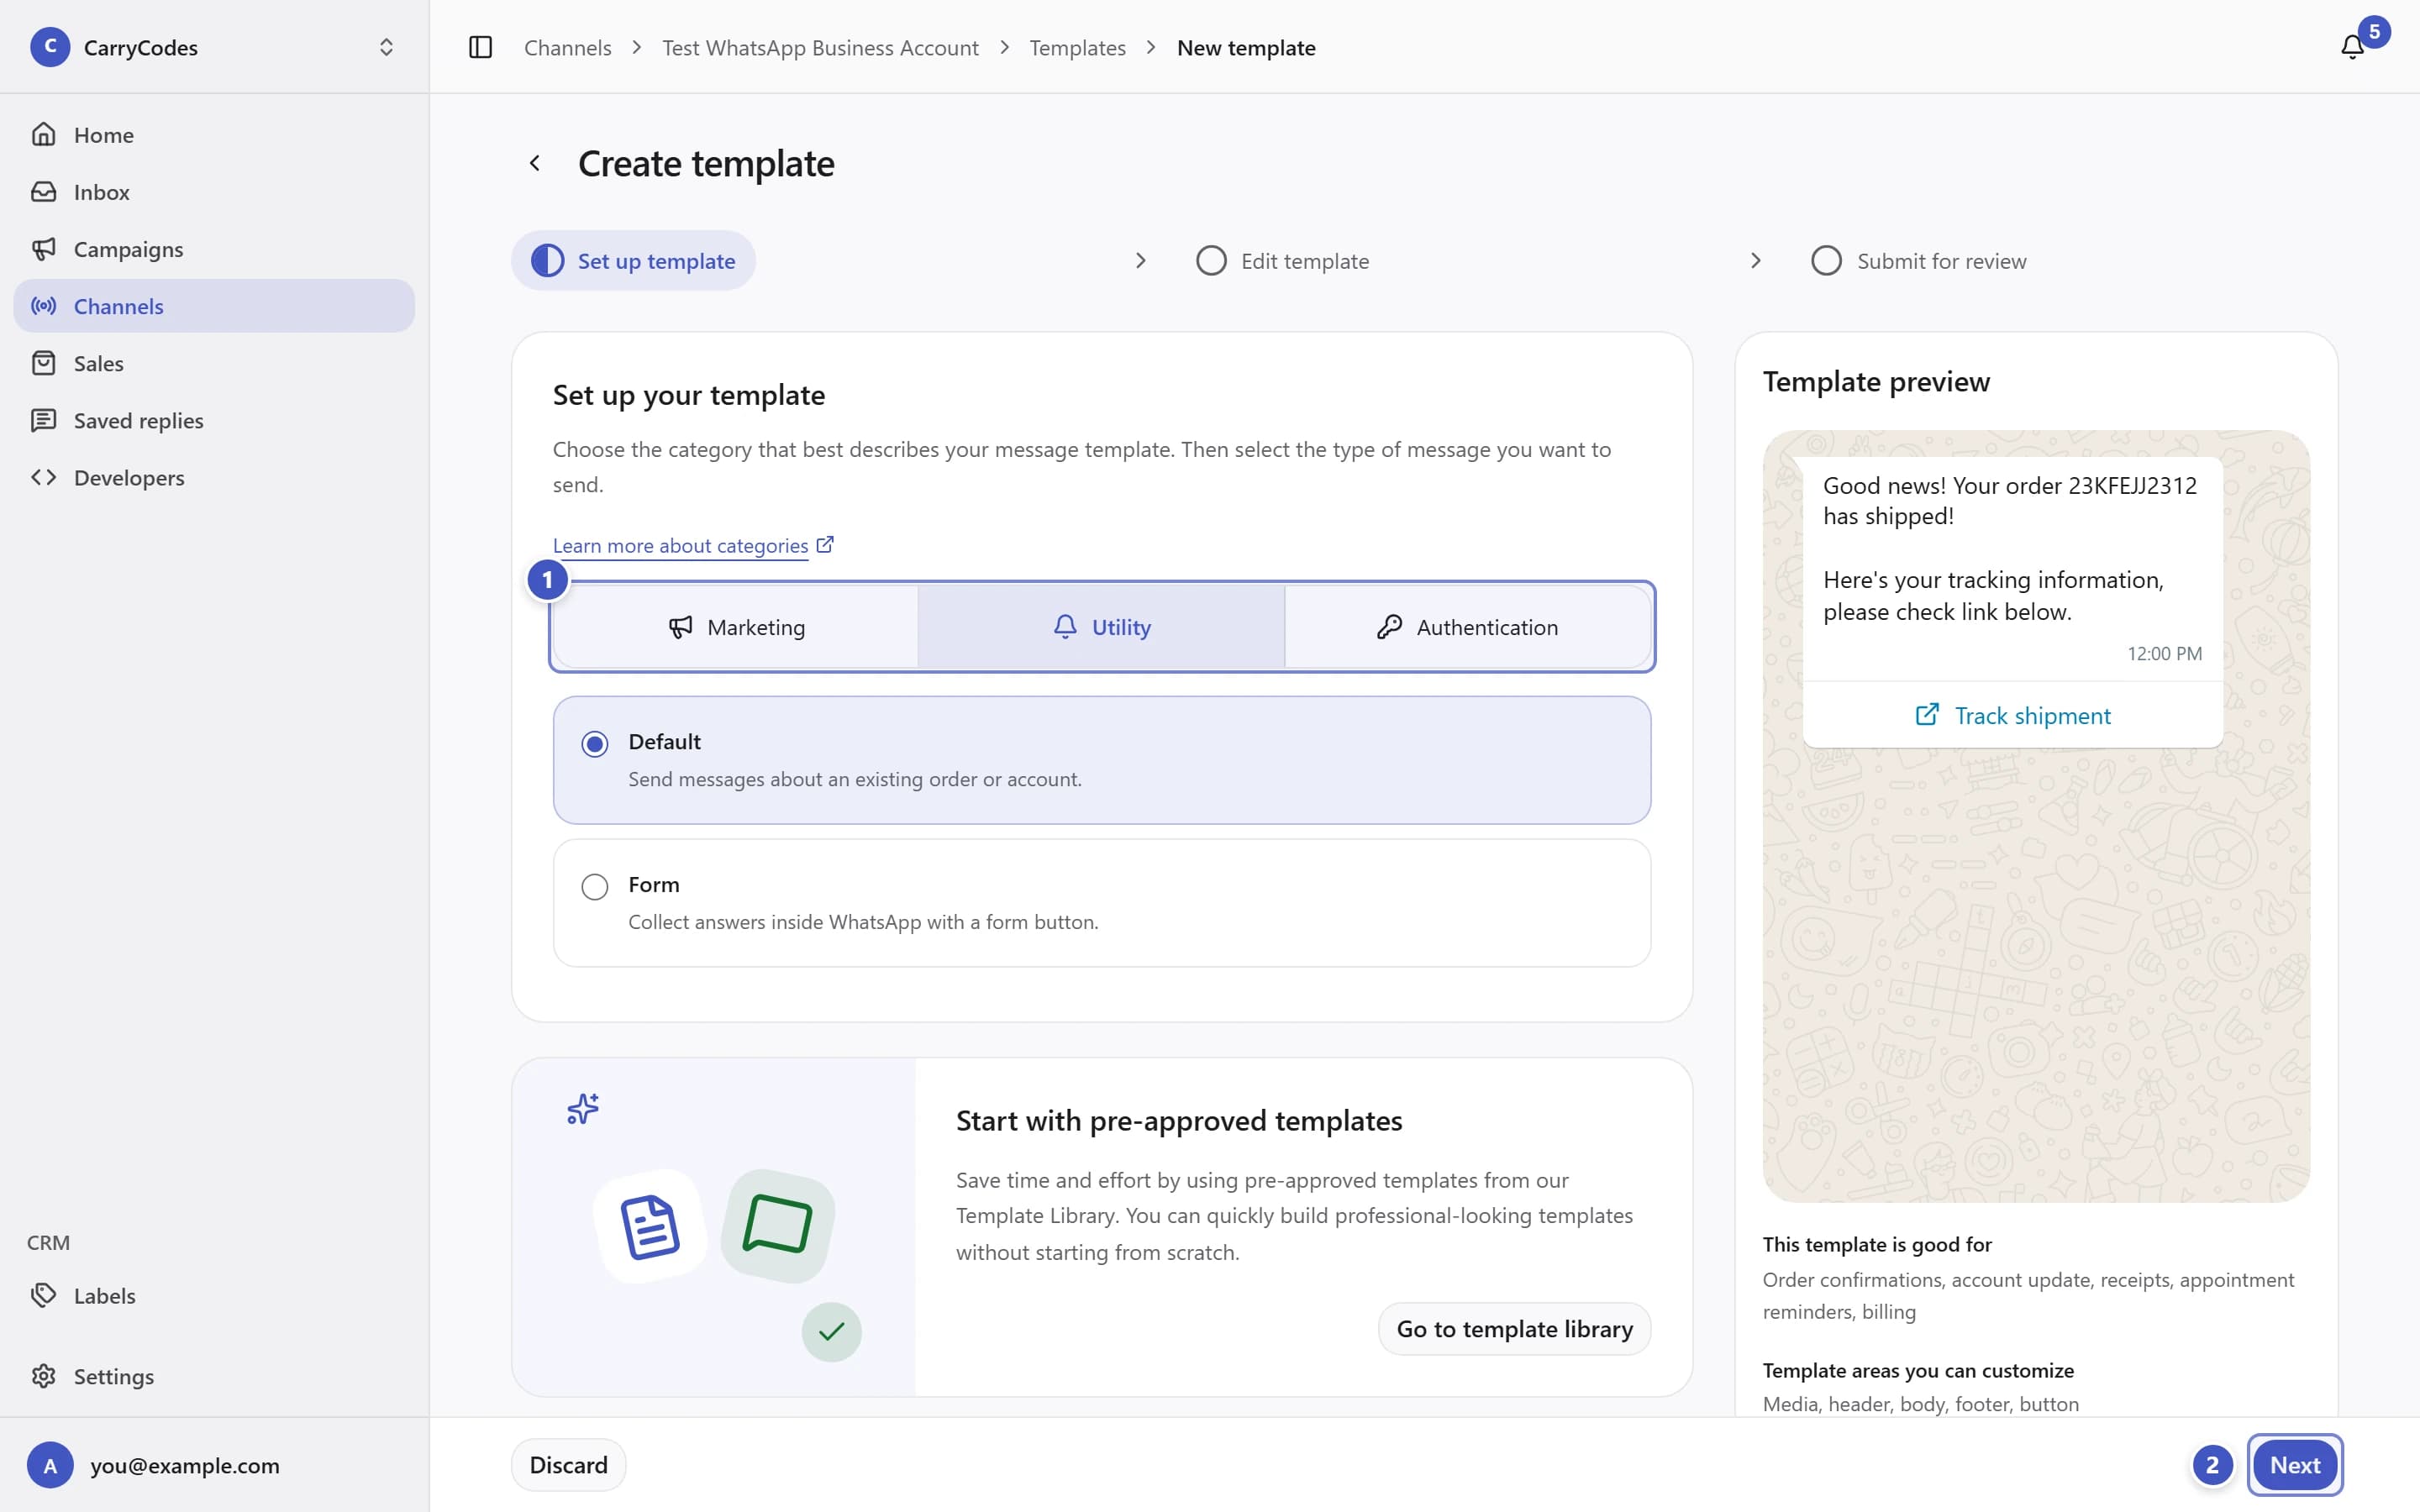The width and height of the screenshot is (2420, 1512).
Task: Go to Campaigns in the sidebar
Action: point(214,249)
